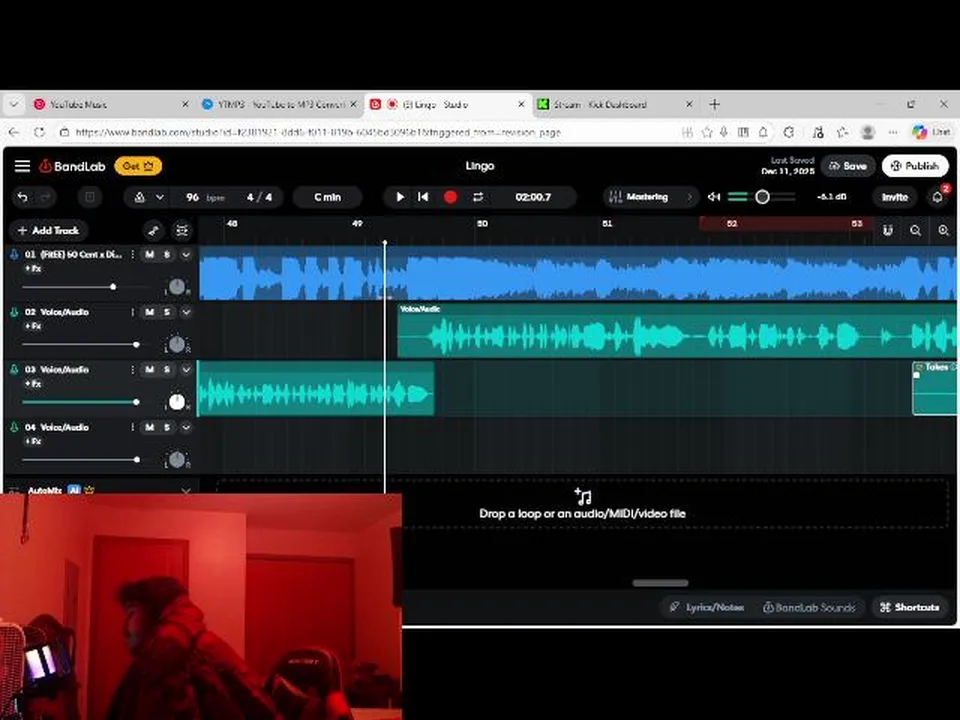Adjust track 01 volume slider
The image size is (960, 720).
pos(113,287)
